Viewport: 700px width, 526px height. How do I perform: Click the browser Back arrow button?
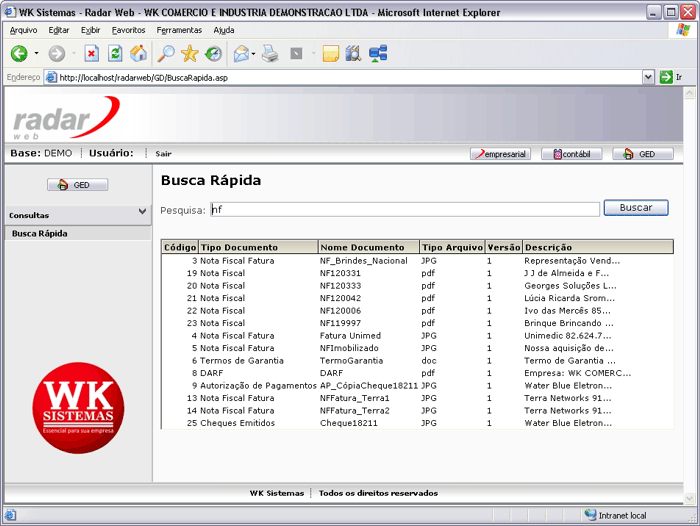(19, 54)
